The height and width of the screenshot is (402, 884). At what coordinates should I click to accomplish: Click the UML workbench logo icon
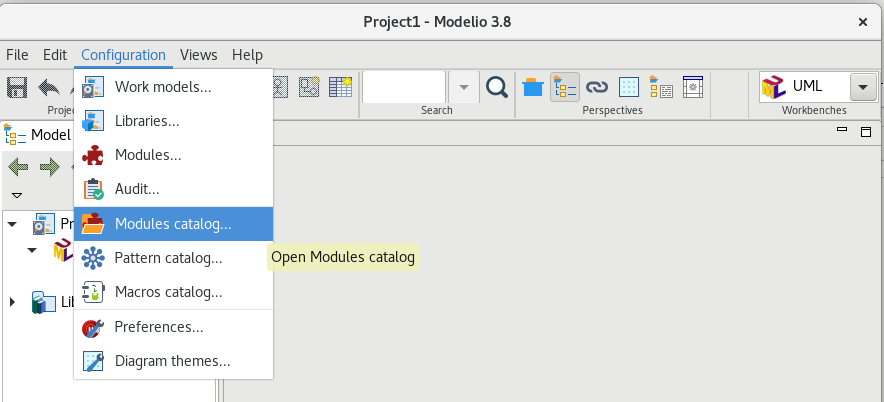pyautogui.click(x=774, y=87)
